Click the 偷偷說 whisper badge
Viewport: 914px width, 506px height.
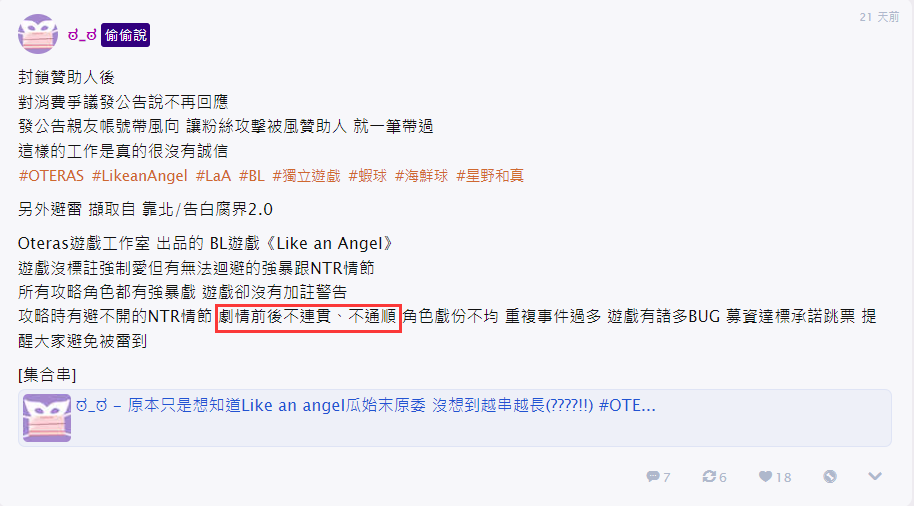125,35
